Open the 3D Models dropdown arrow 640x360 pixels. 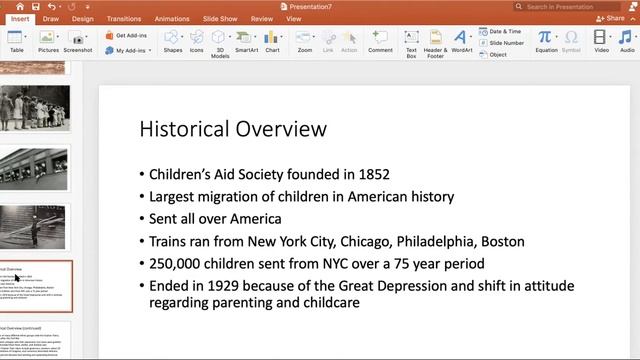coord(230,37)
